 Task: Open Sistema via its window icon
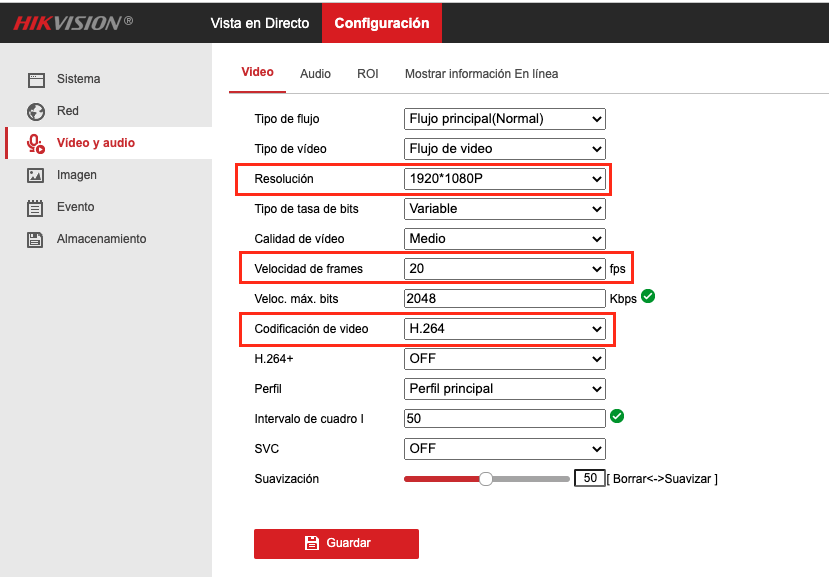pos(36,80)
